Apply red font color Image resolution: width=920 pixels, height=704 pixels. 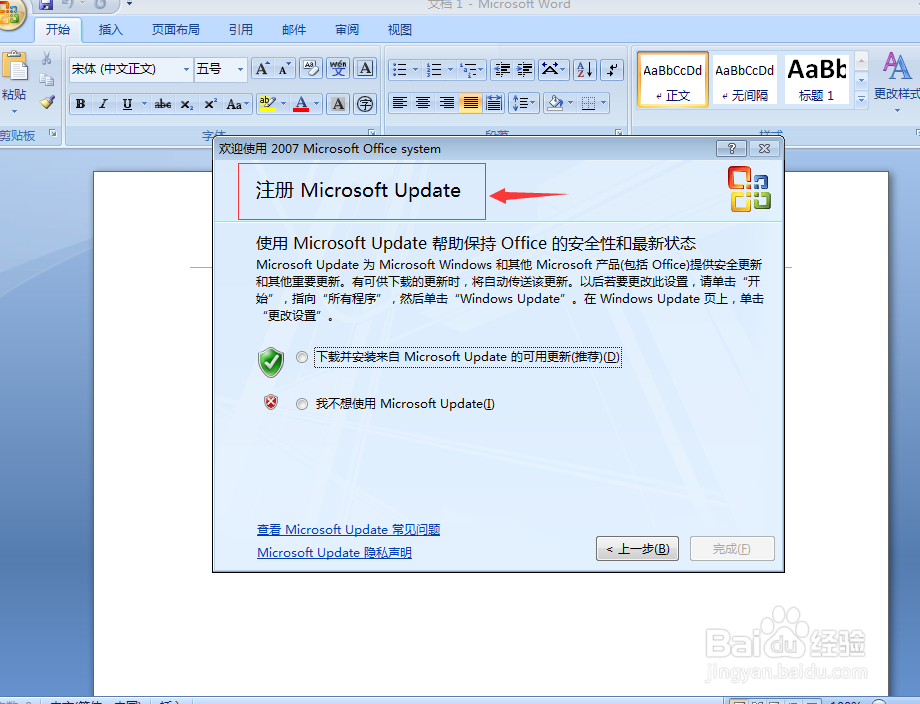(301, 104)
